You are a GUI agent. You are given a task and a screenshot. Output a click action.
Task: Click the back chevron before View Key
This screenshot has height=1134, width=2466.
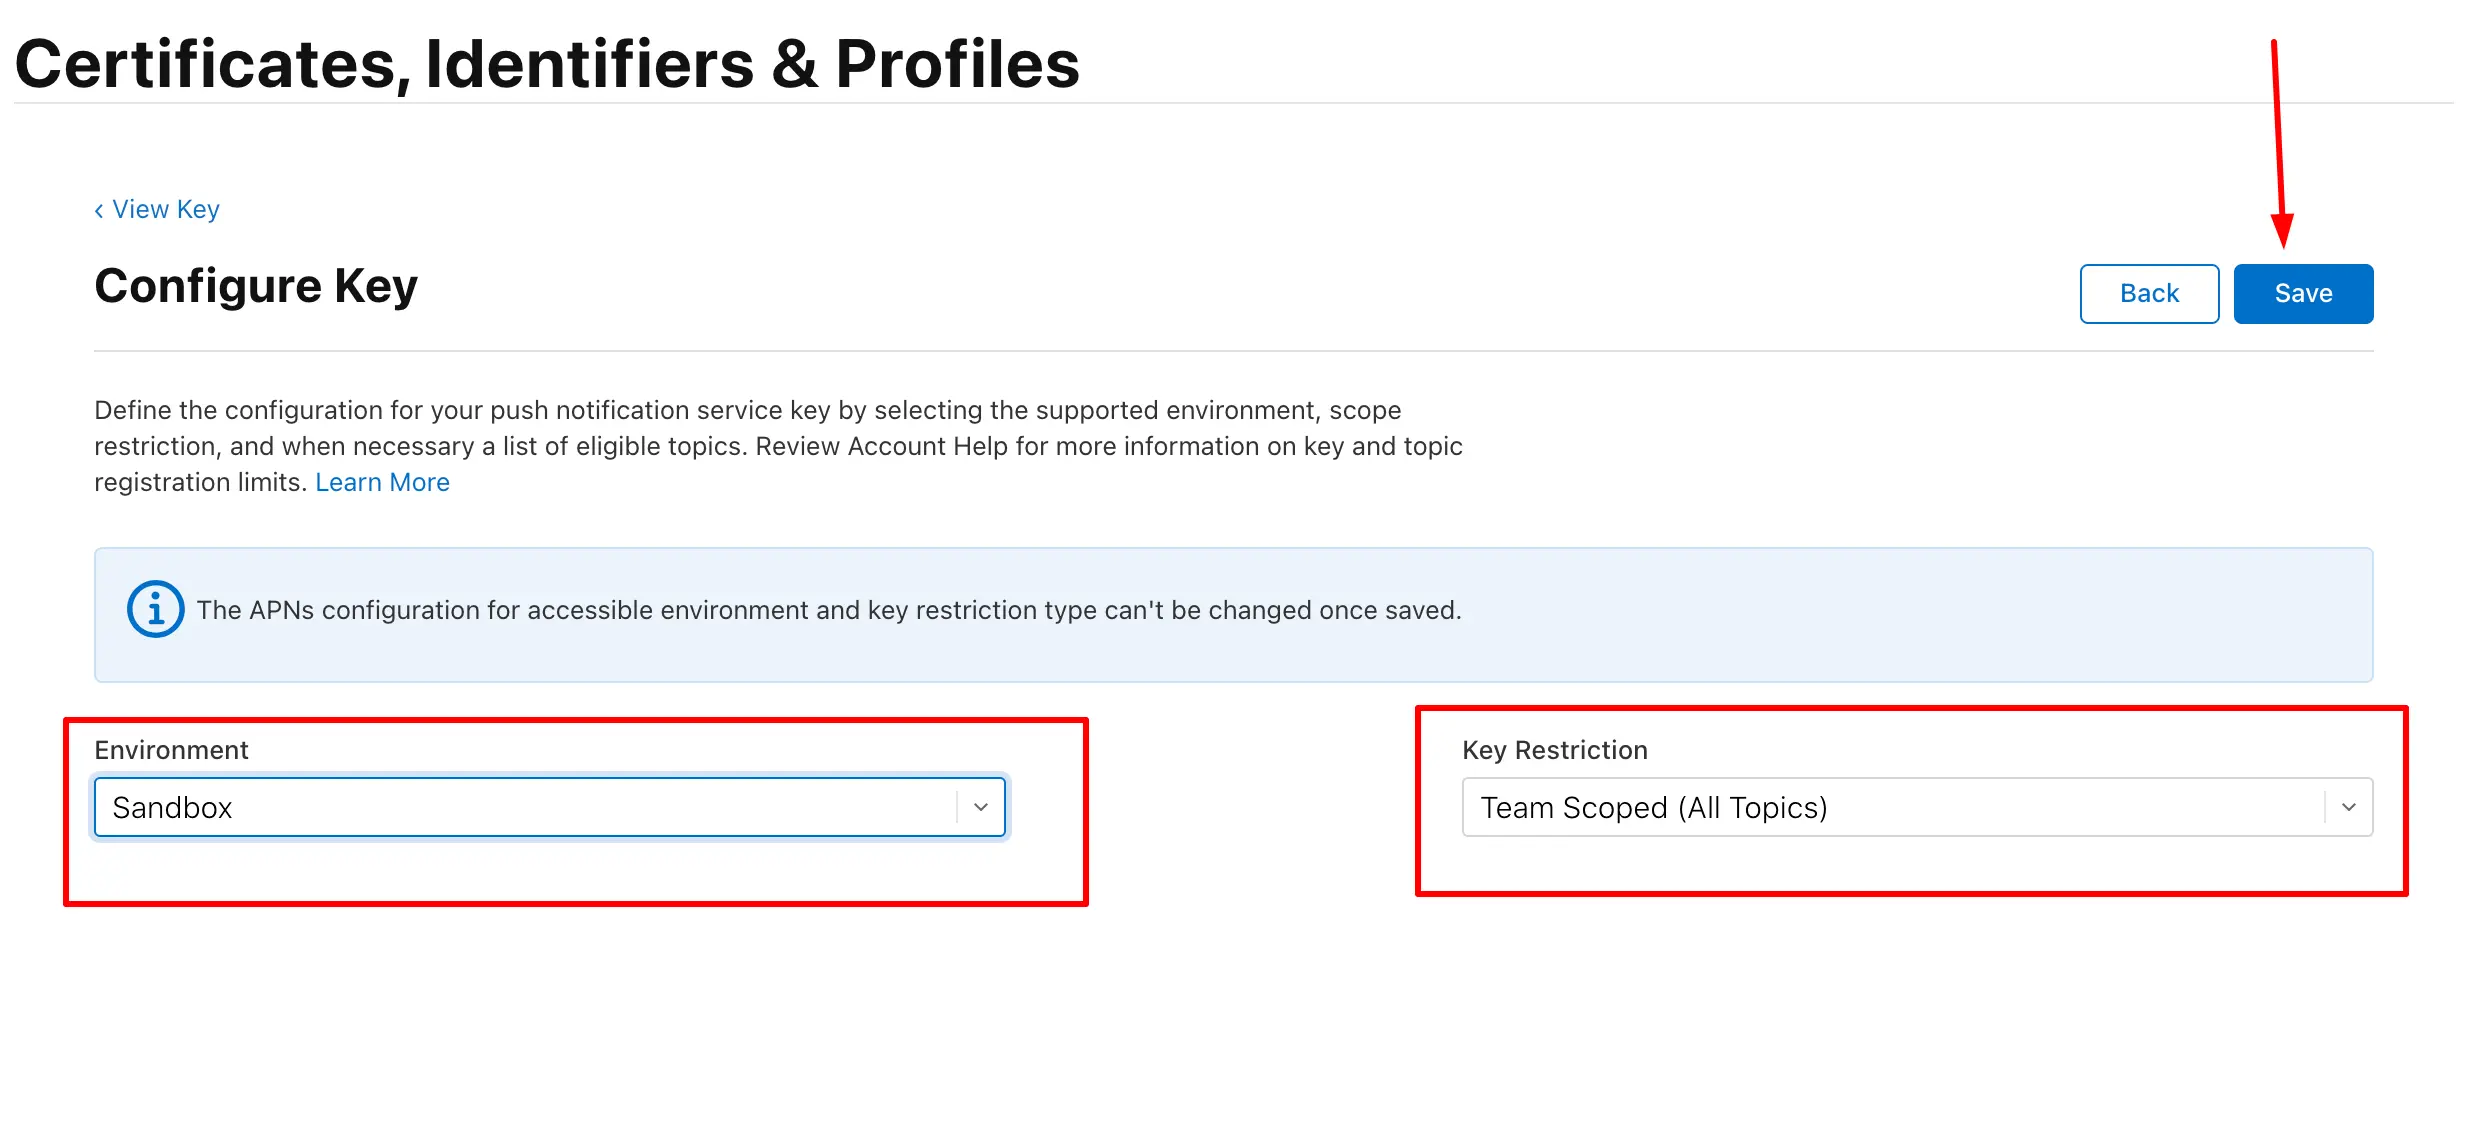(x=98, y=209)
